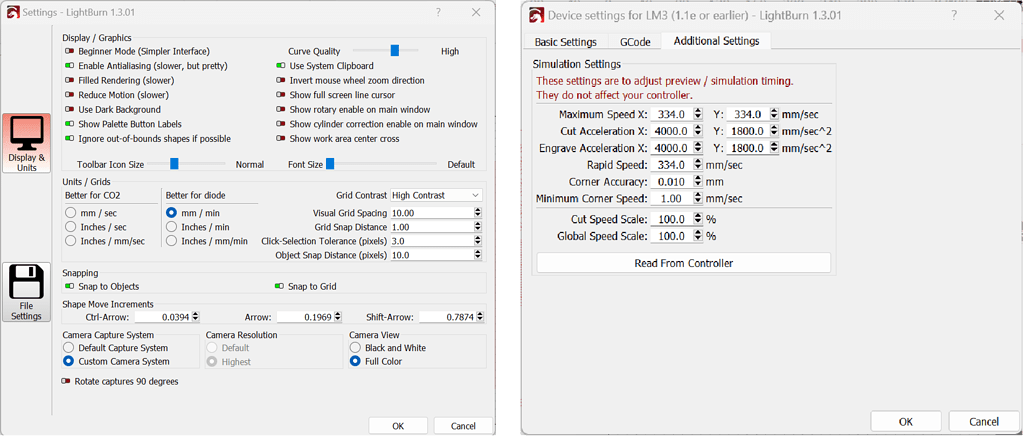1024x438 pixels.
Task: Enable Use Dark Background
Action: 70,110
